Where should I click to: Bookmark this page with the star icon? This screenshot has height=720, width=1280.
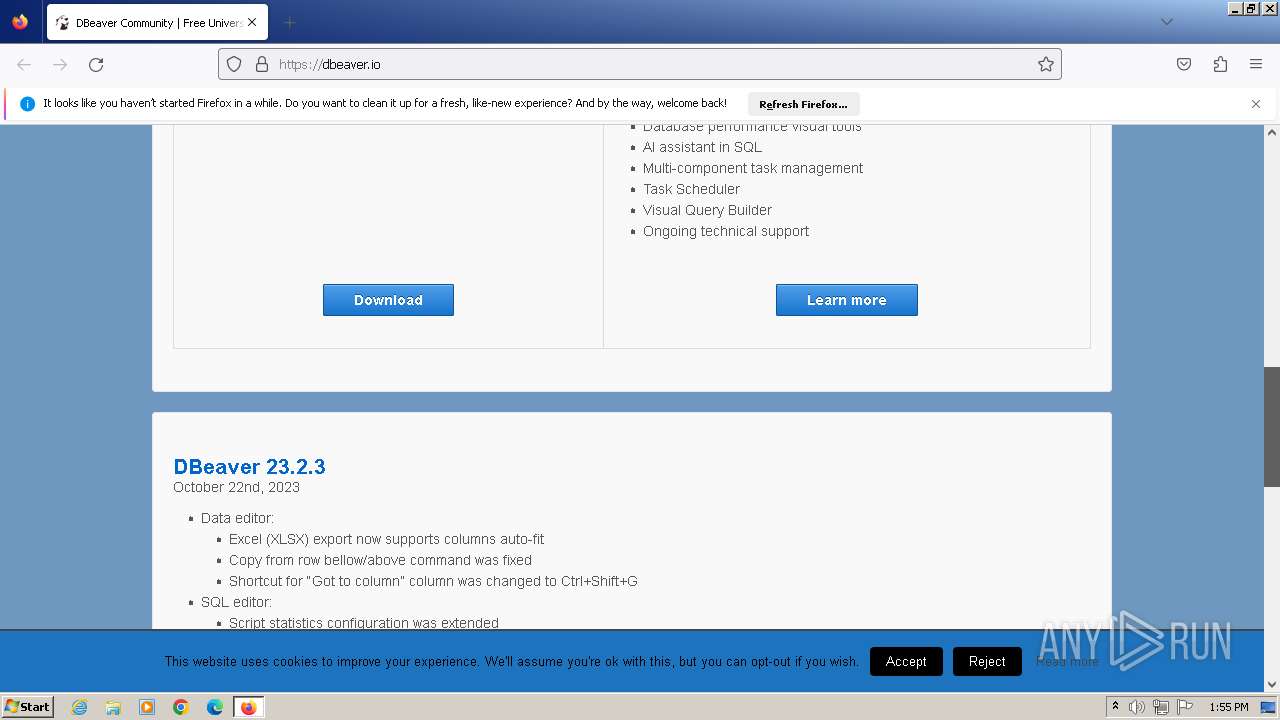[1046, 64]
